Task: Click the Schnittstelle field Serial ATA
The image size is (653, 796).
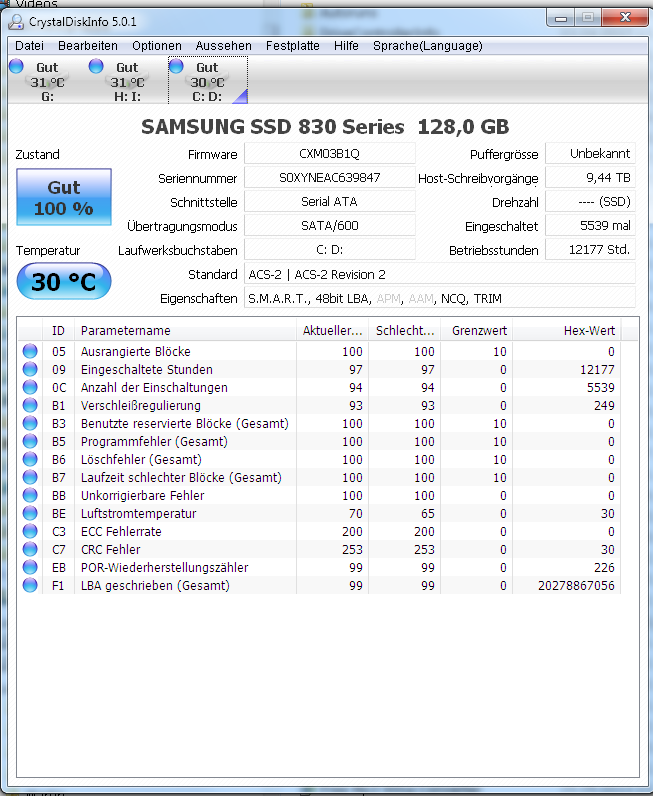Action: click(x=330, y=202)
